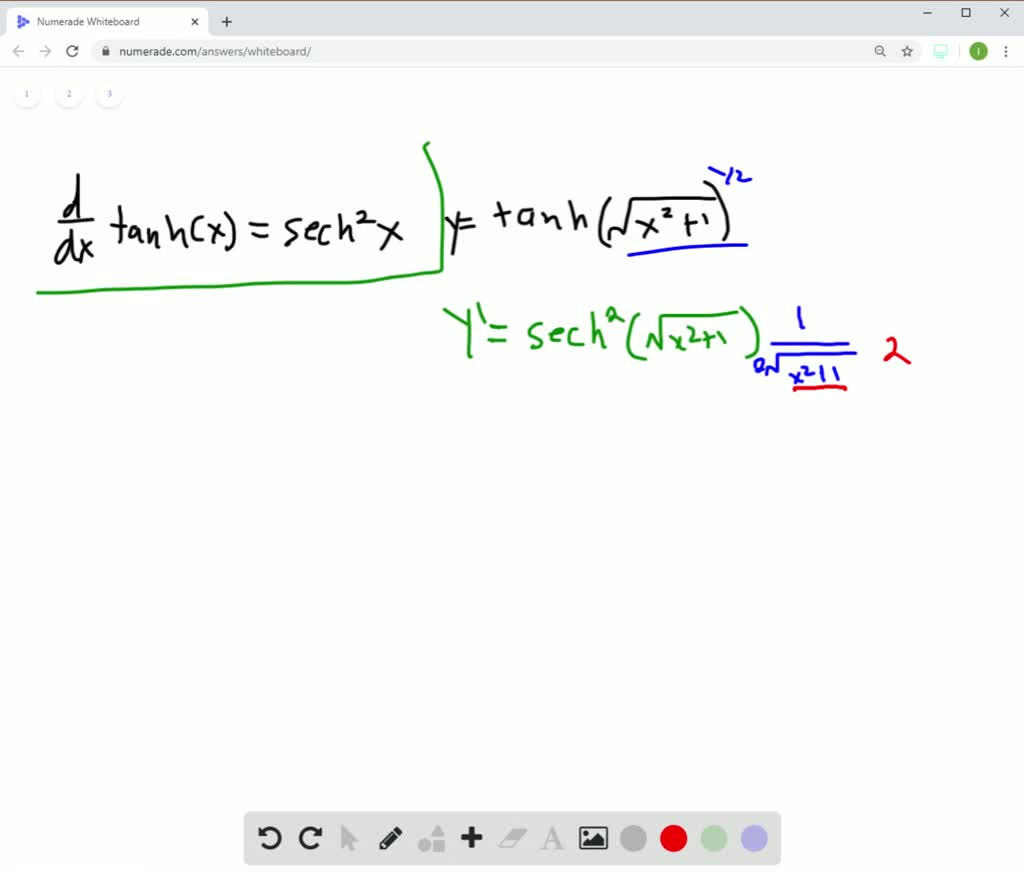This screenshot has height=872, width=1024.
Task: Click the Redo icon on whiteboard toolbar
Action: 310,838
